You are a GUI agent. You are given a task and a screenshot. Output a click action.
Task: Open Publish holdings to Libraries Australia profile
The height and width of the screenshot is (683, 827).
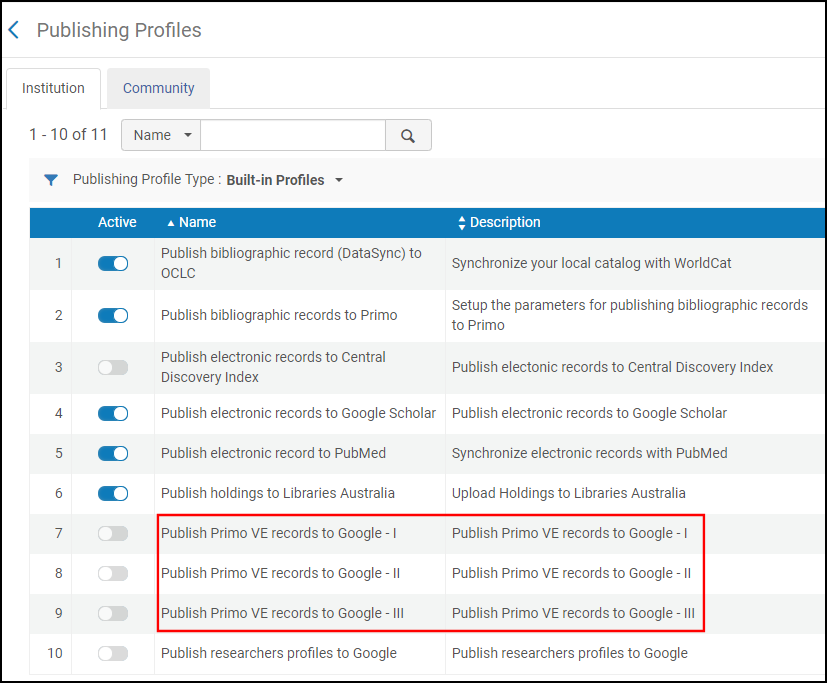coord(277,493)
